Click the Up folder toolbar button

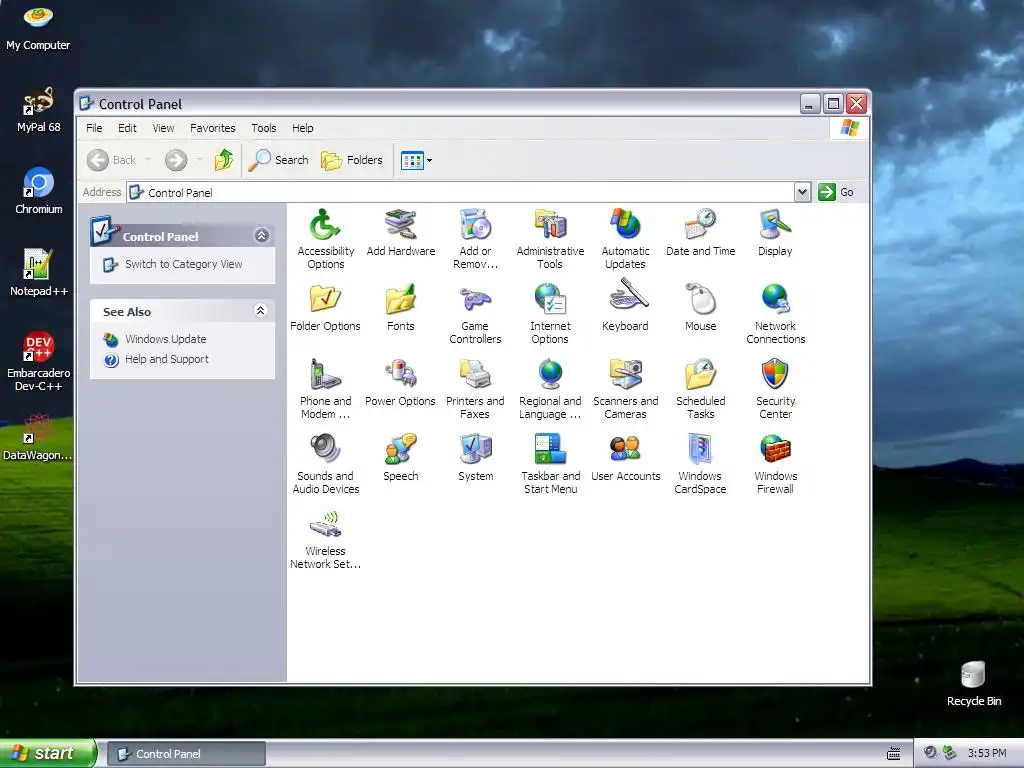coord(223,160)
